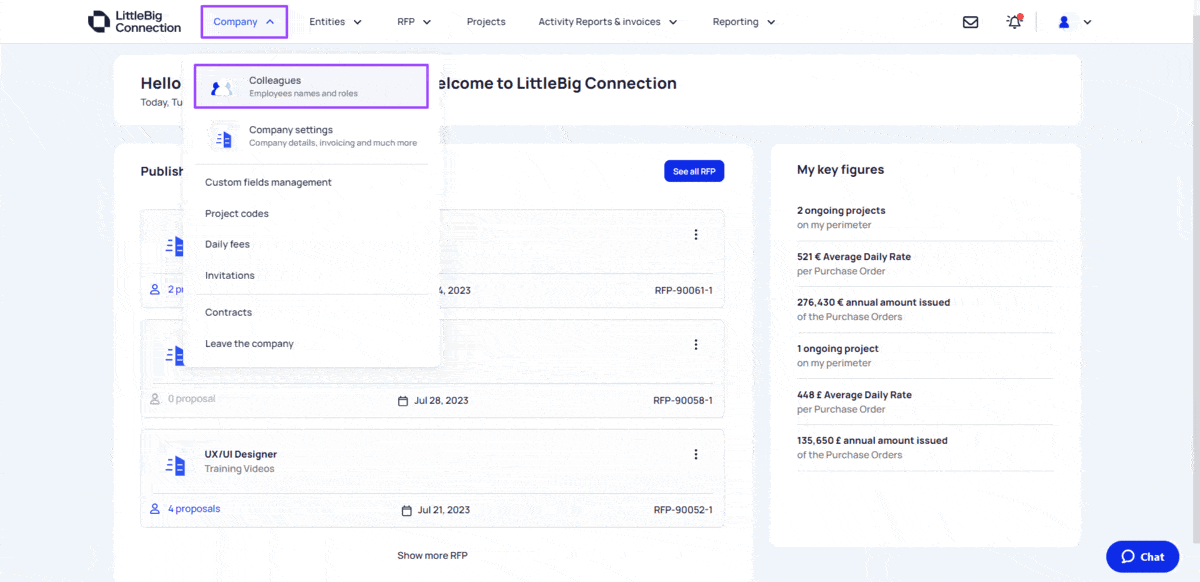Click the person icon beside 4 proposals

coord(155,509)
